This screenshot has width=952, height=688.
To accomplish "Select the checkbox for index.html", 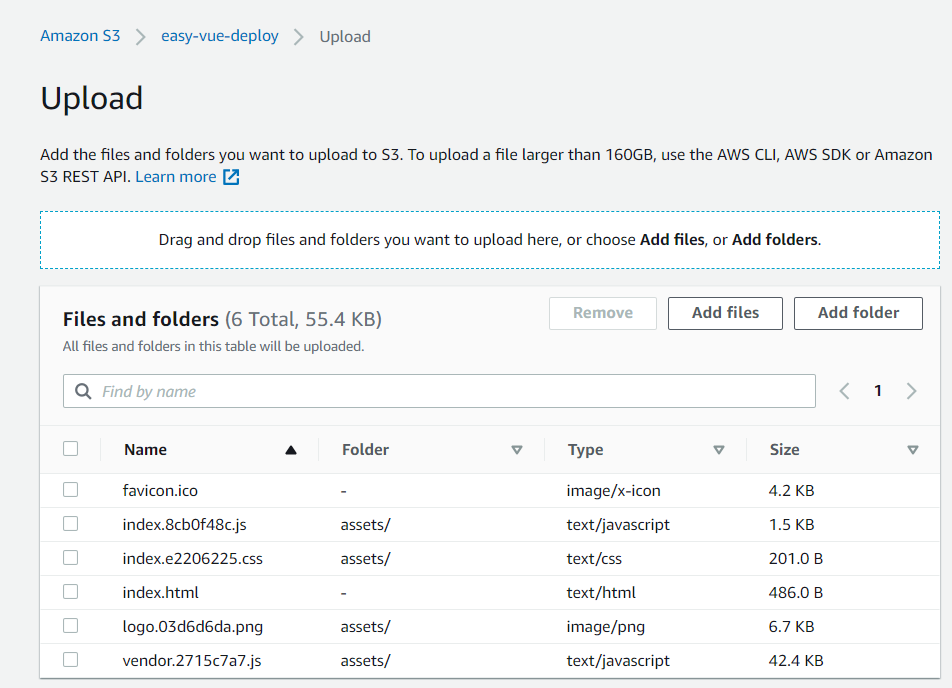I will pos(70,591).
